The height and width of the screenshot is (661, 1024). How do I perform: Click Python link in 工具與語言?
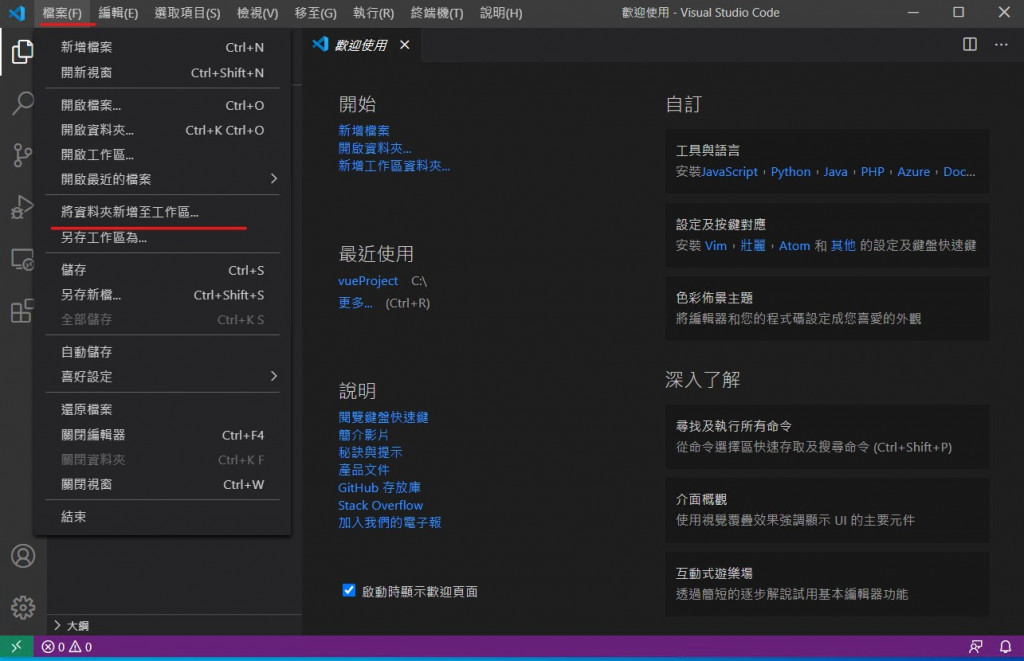(x=790, y=172)
